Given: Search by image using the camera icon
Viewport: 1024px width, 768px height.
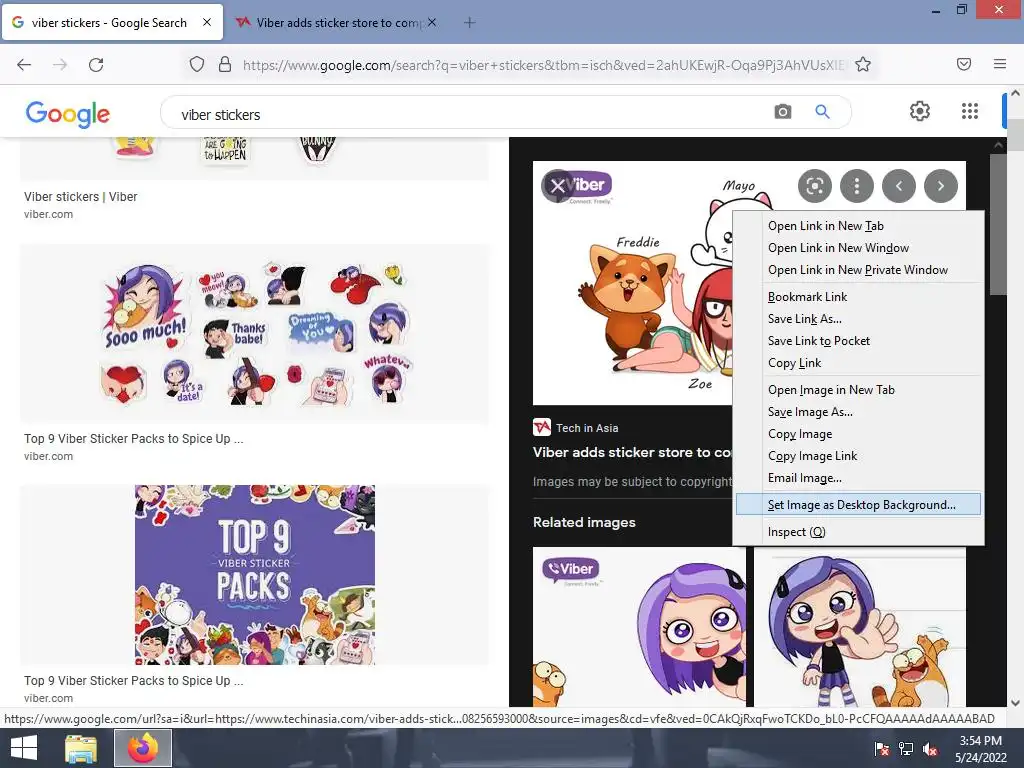Looking at the screenshot, I should click(782, 112).
